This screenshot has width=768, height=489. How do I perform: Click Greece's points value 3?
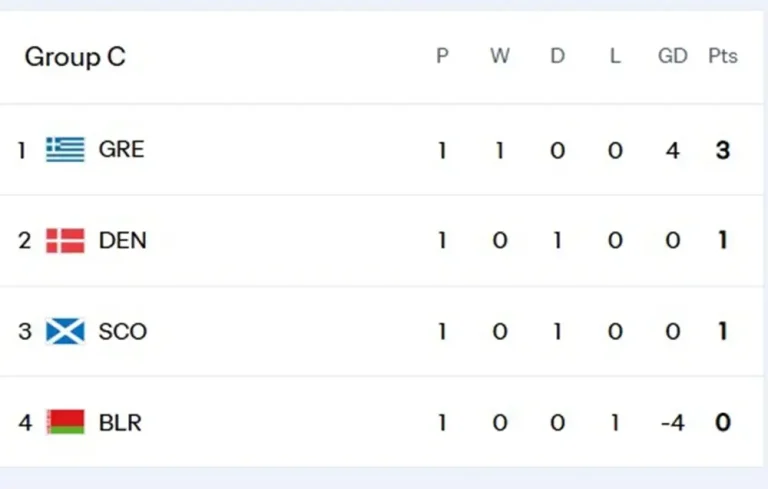[x=722, y=150]
